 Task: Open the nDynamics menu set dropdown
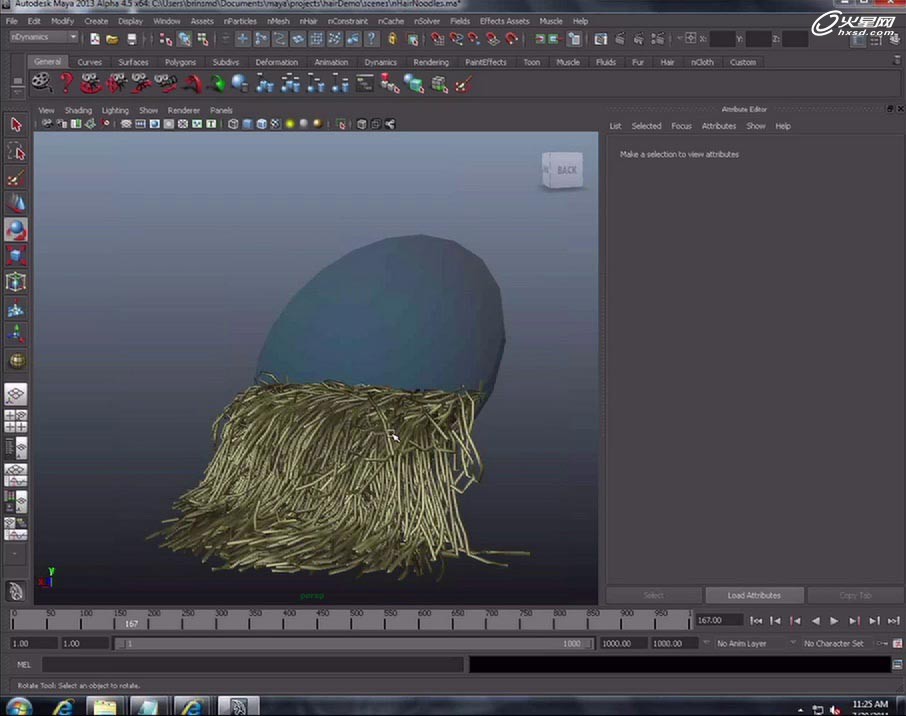(x=44, y=38)
